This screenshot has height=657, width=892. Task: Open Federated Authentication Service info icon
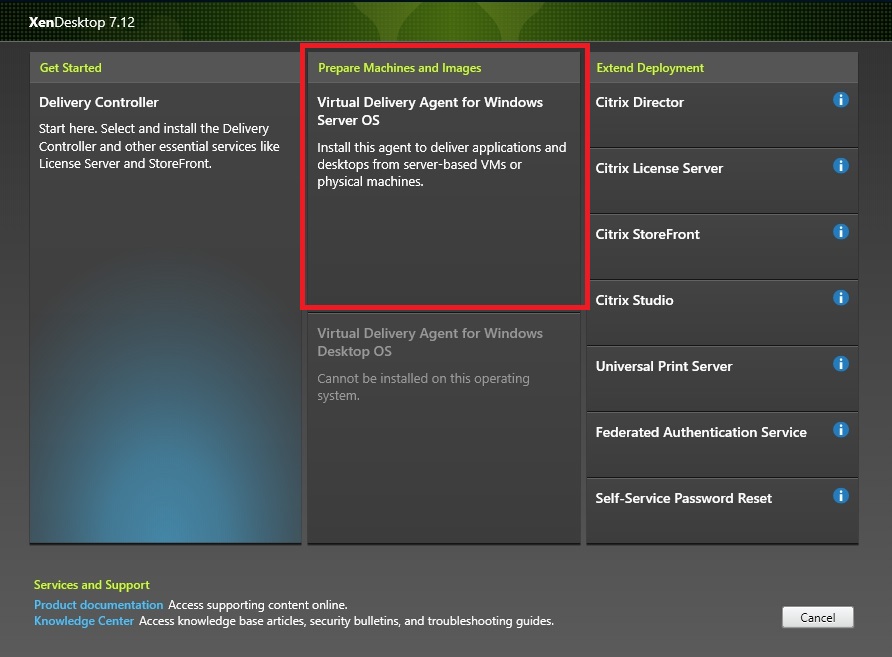[x=841, y=430]
